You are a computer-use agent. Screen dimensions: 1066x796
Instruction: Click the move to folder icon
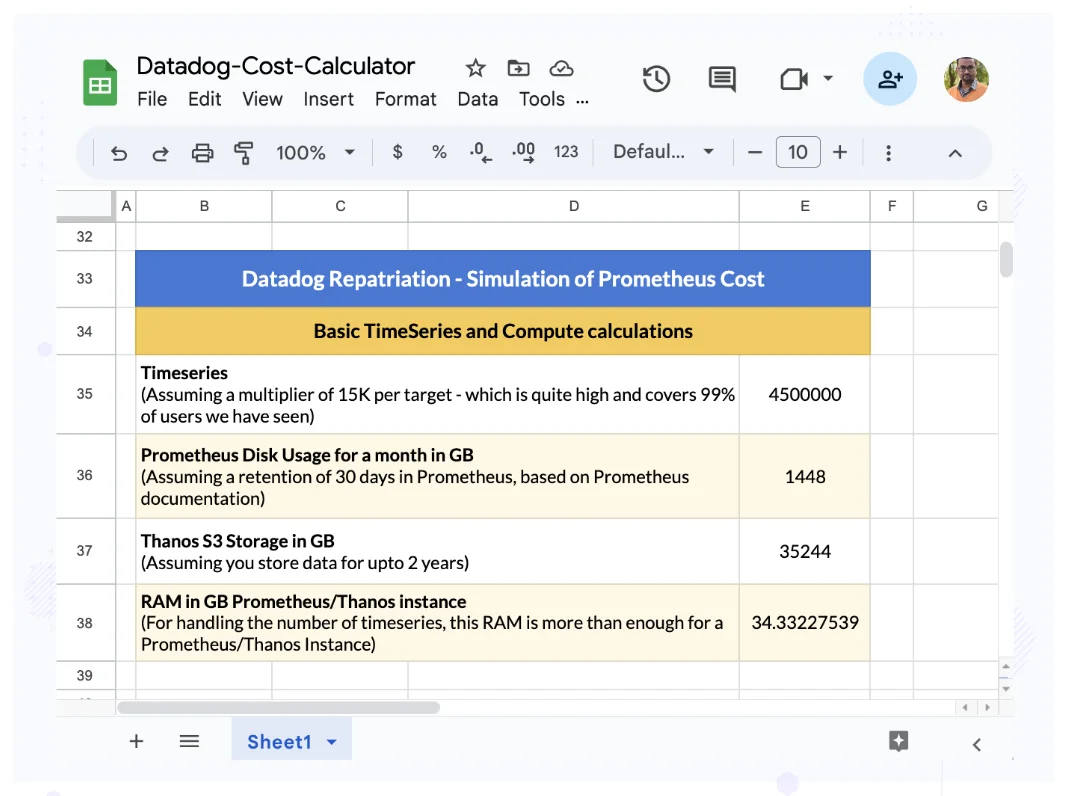click(518, 68)
